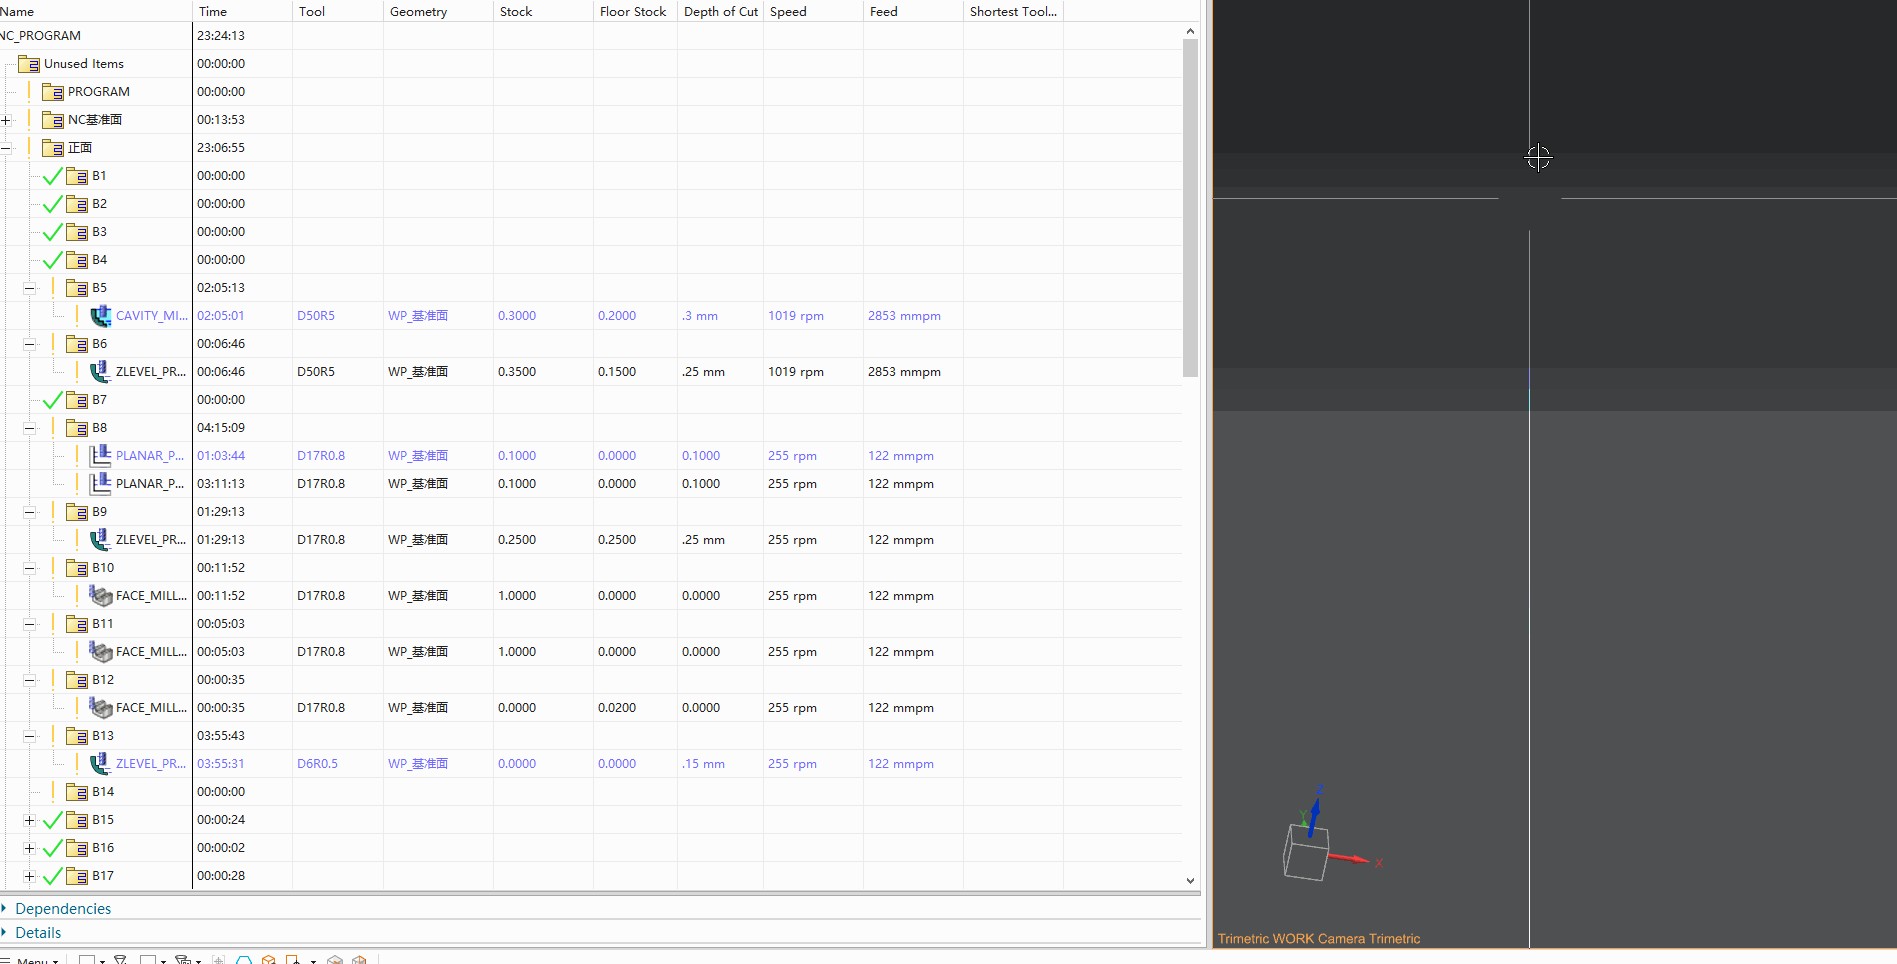Select PLANAR_P operation icon with time 03:11:13
Image resolution: width=1897 pixels, height=964 pixels.
101,484
